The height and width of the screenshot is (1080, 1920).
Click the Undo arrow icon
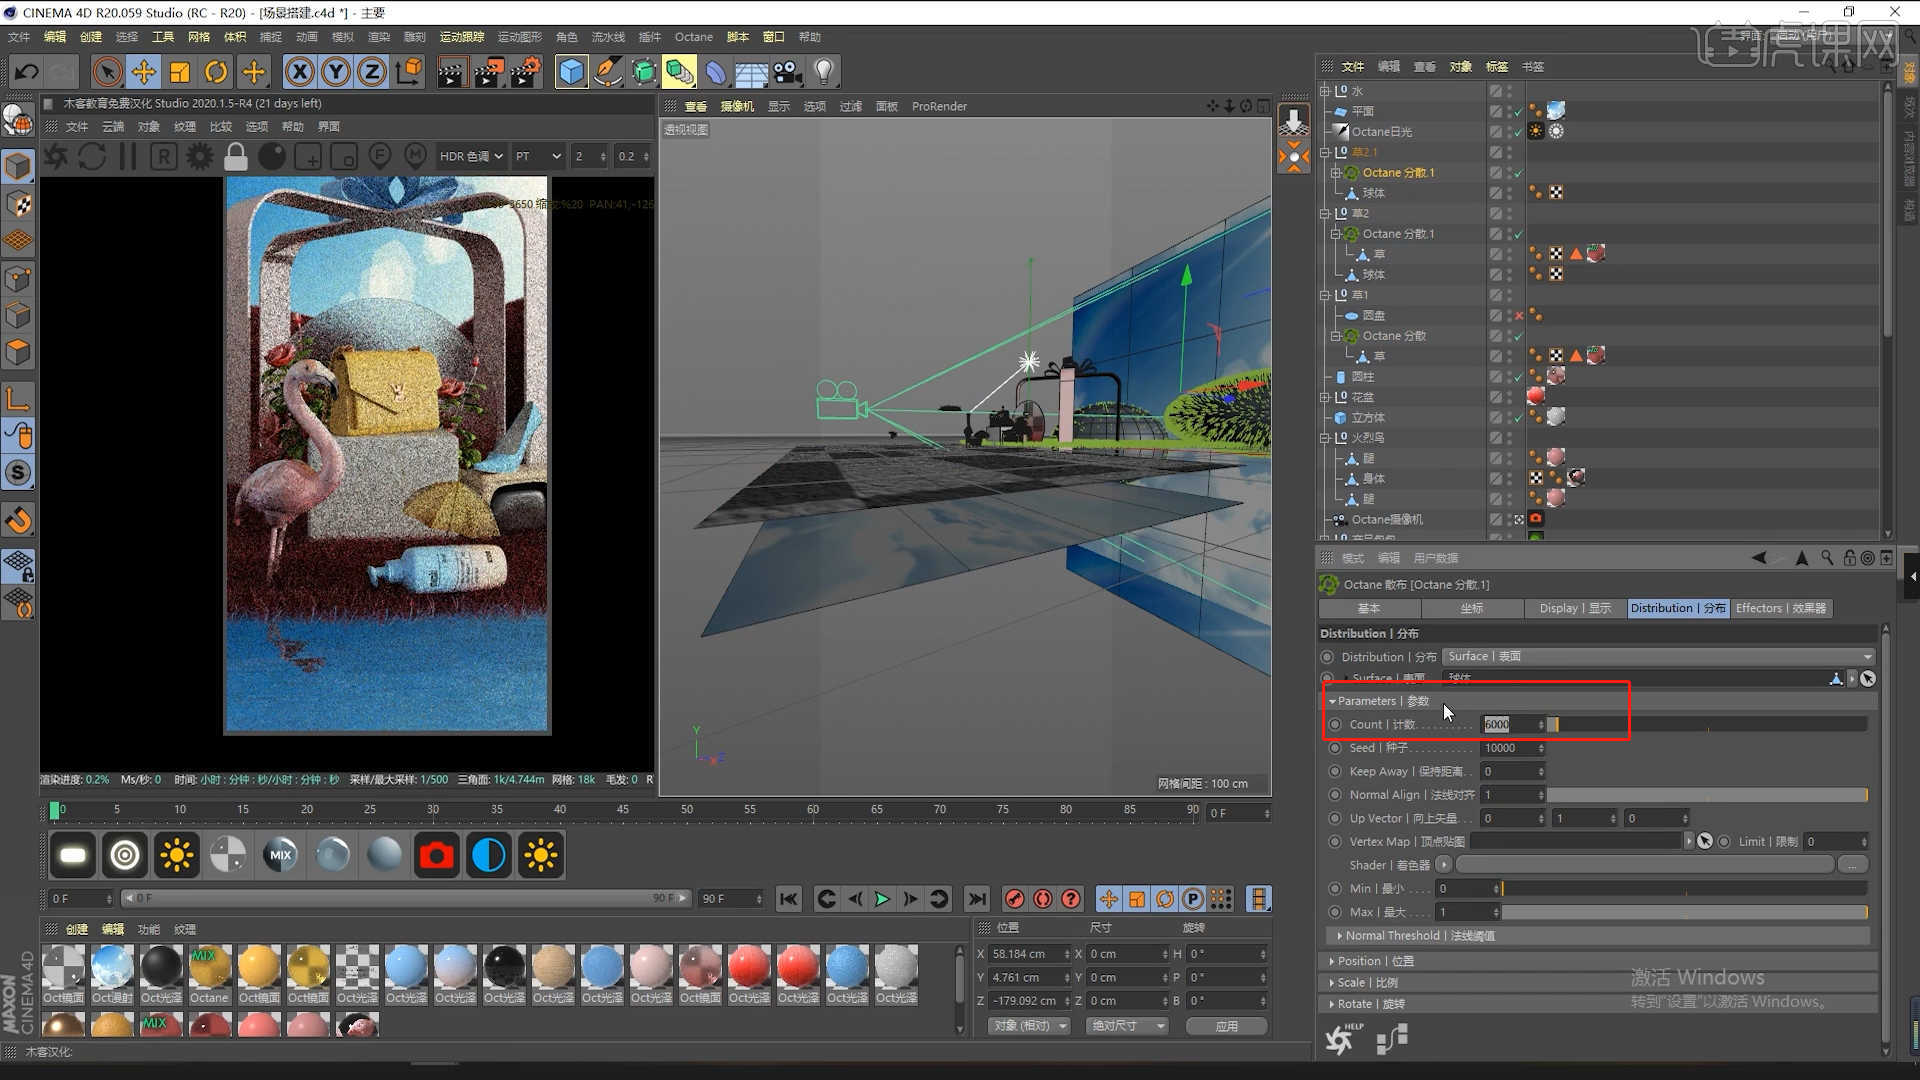click(x=27, y=72)
